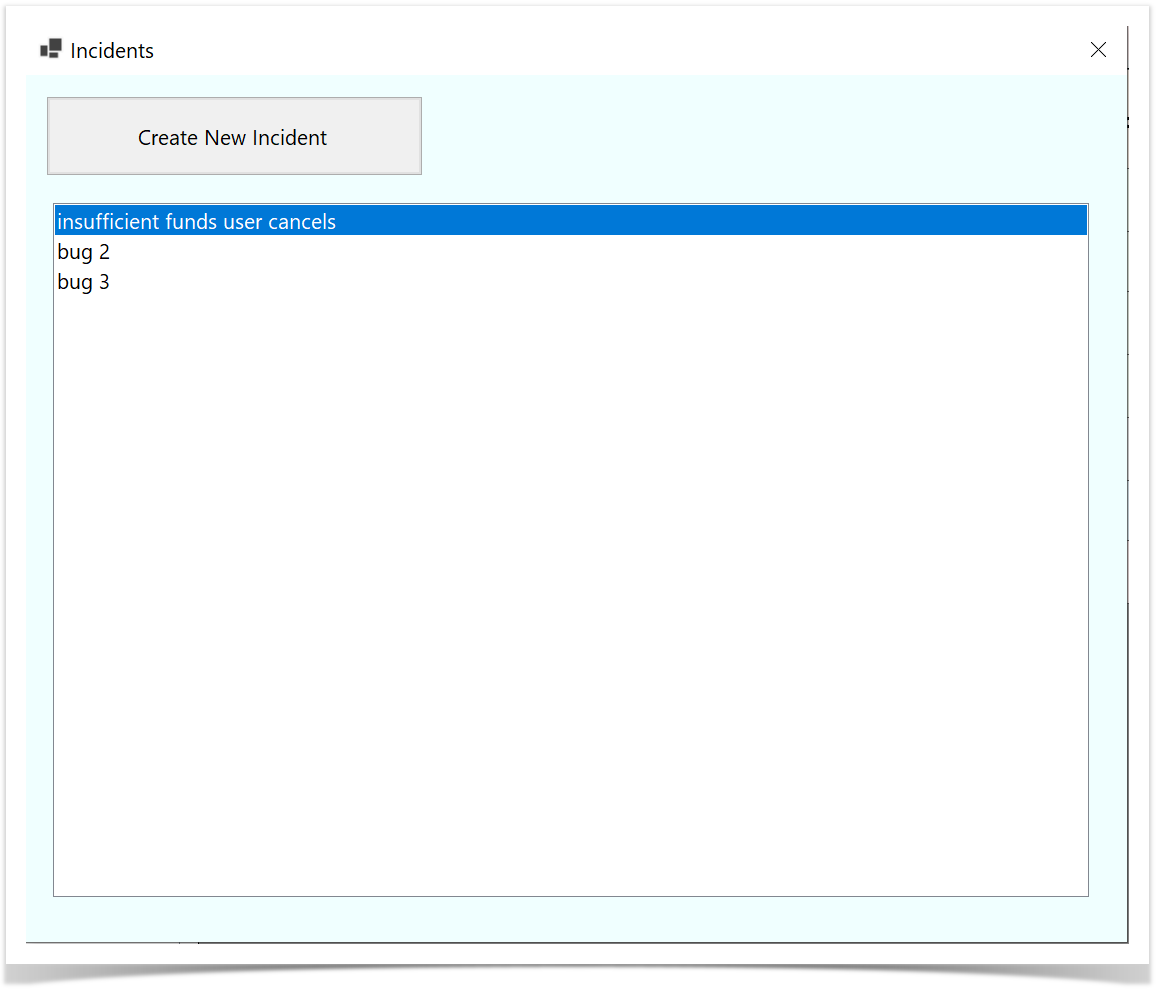This screenshot has width=1163, height=993.
Task: Click the 'Incidents' window title text
Action: [x=112, y=51]
